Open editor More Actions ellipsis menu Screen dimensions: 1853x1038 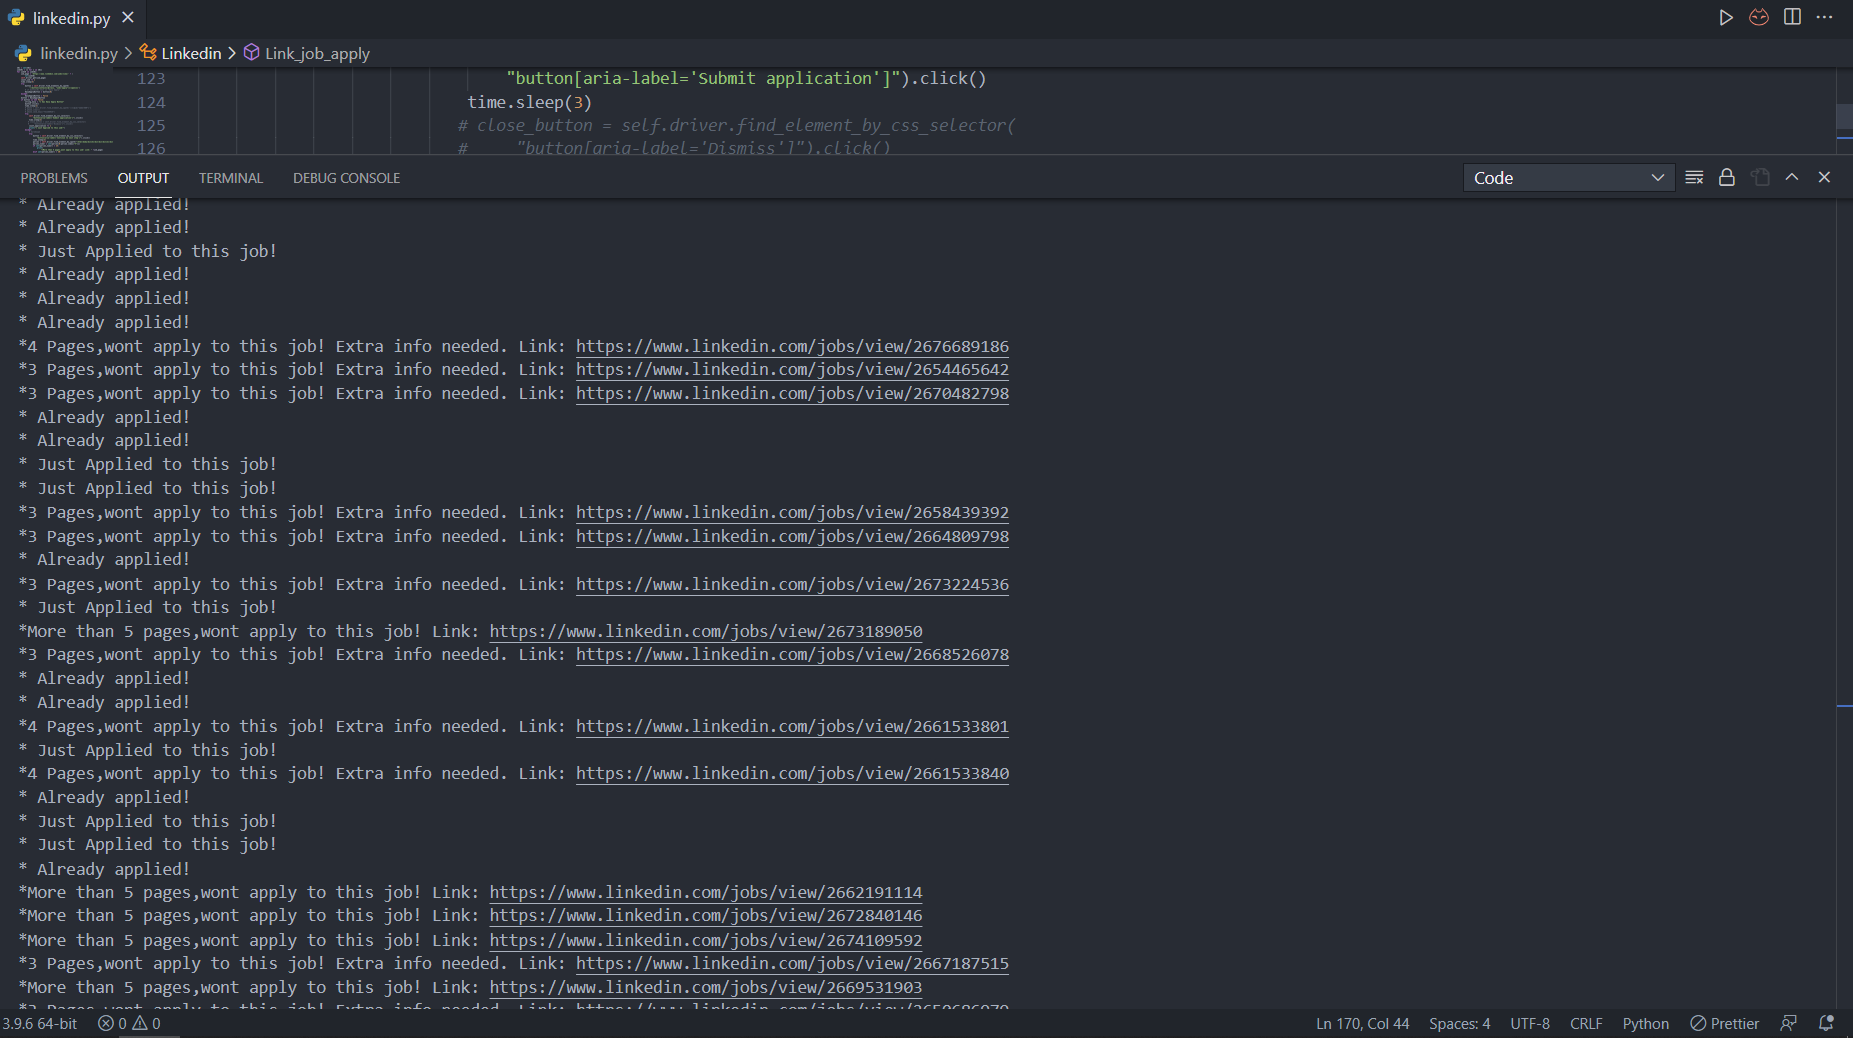[1825, 17]
